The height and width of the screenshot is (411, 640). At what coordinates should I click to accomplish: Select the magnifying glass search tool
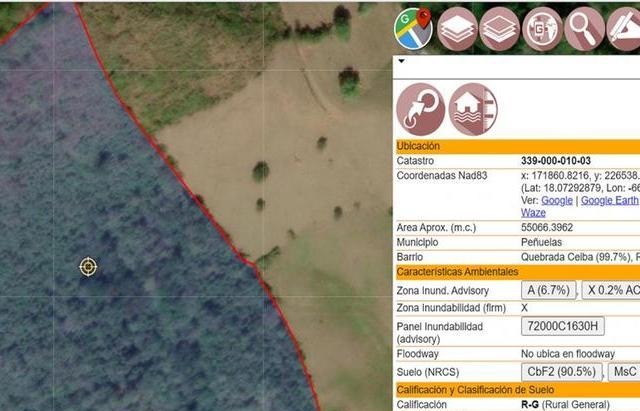[584, 29]
